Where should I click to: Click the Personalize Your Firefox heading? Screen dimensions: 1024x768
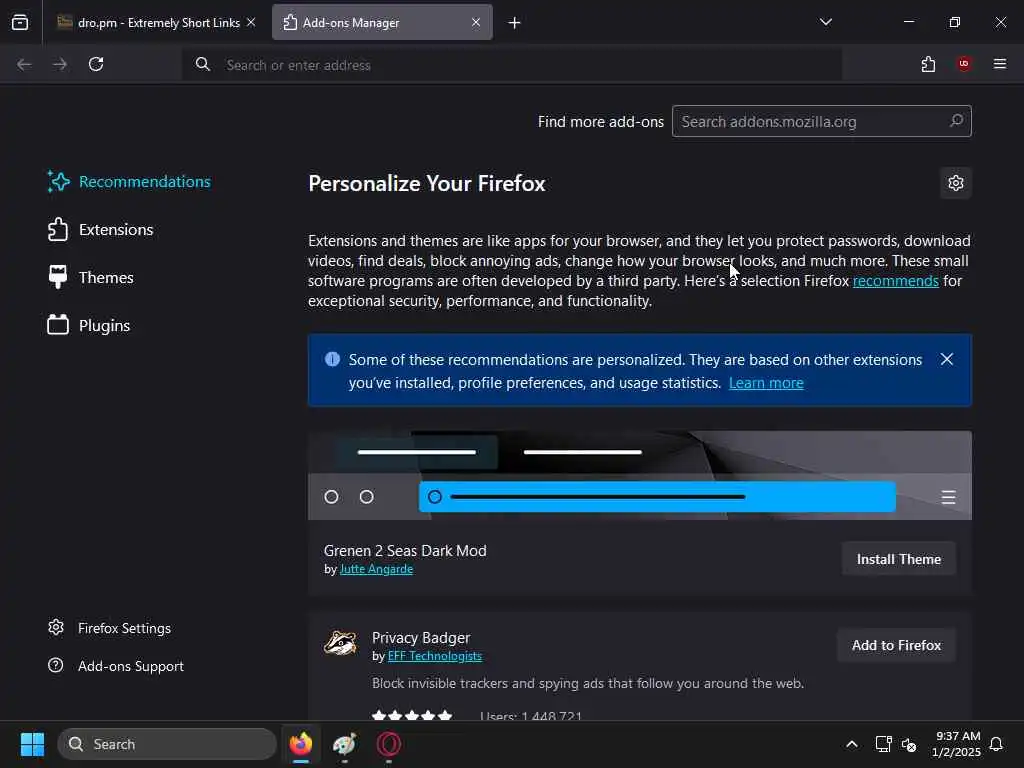(426, 184)
